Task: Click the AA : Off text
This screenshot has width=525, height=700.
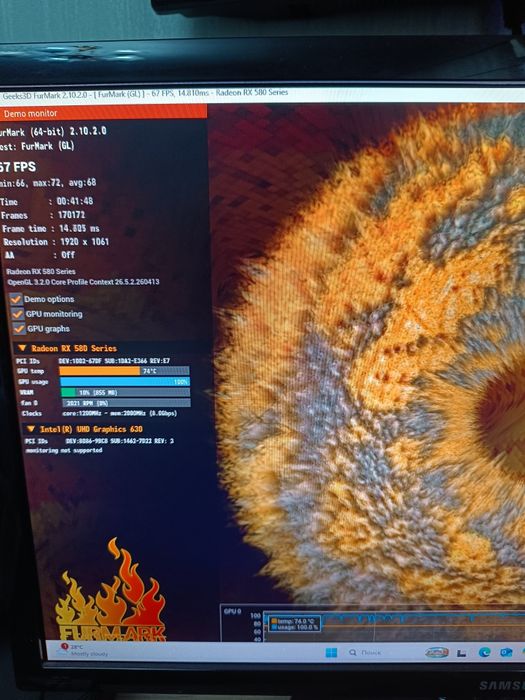Action: [x=40, y=255]
